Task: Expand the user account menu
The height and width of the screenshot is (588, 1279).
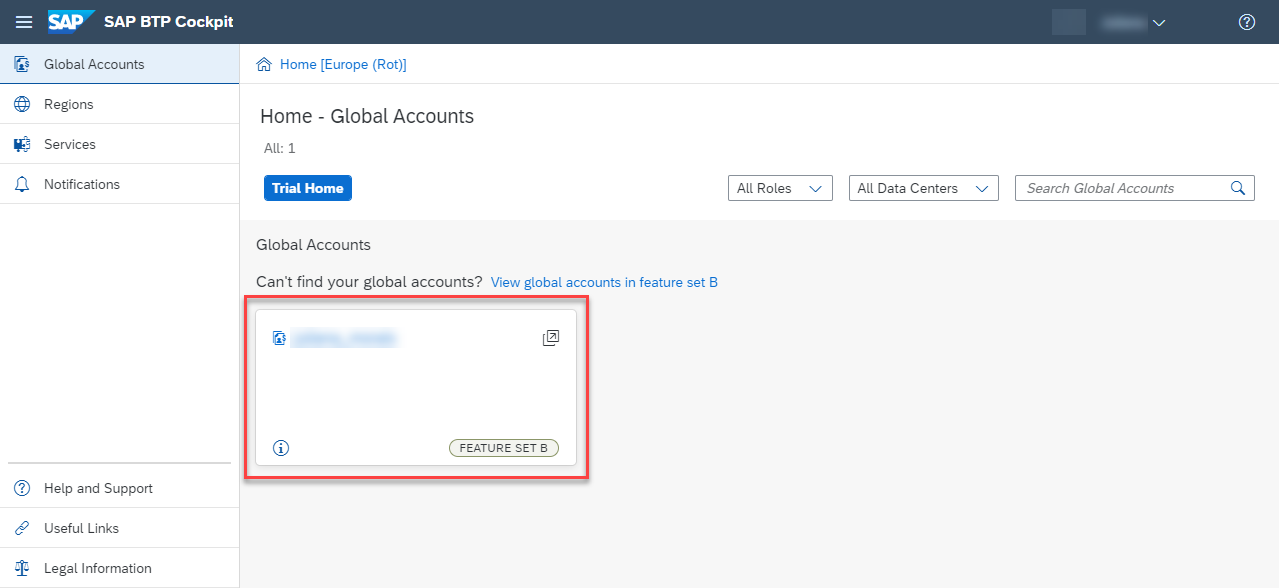Action: (x=1133, y=22)
